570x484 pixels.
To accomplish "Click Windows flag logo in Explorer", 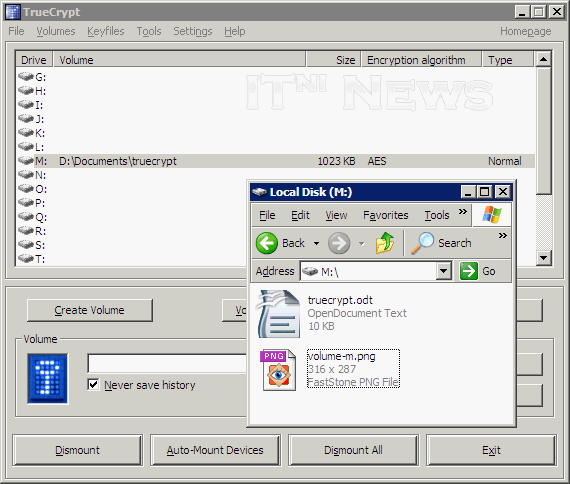I will [492, 214].
